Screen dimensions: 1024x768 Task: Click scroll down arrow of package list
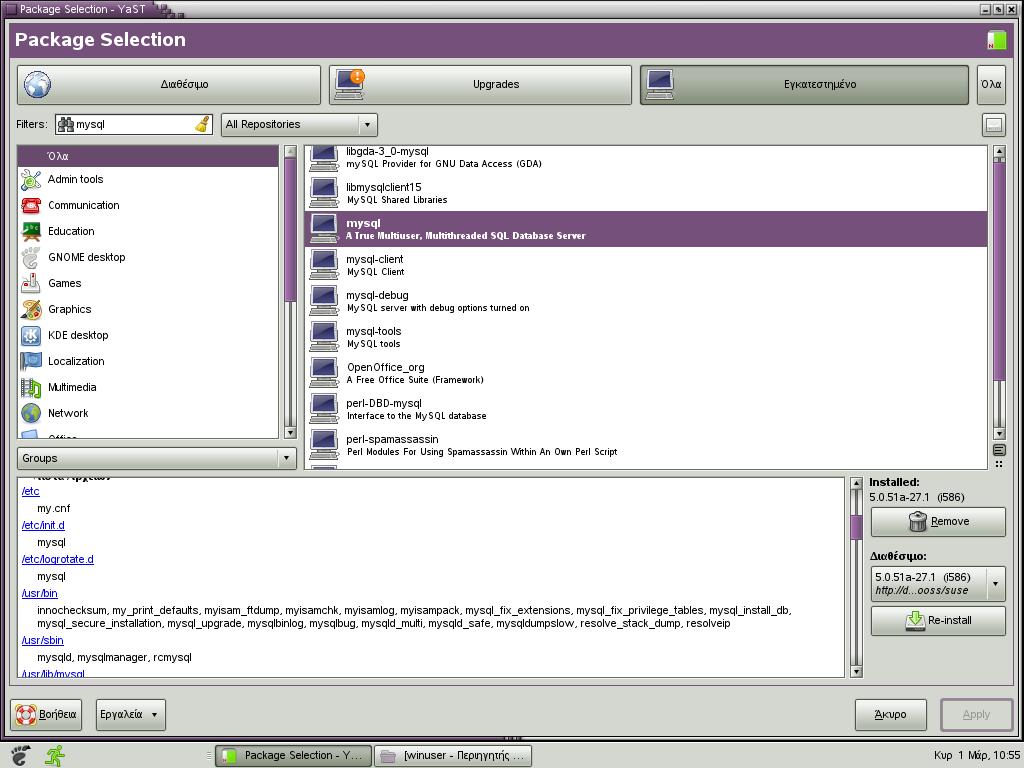click(x=999, y=433)
